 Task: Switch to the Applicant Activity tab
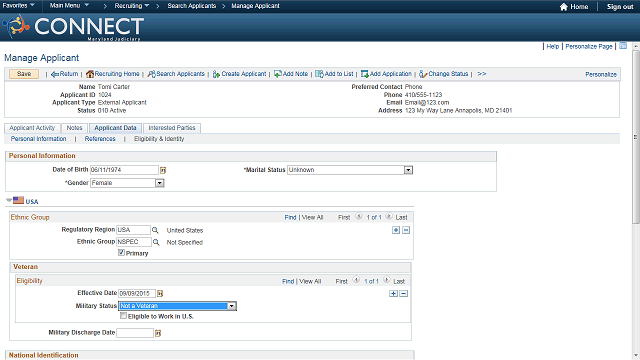pos(32,128)
